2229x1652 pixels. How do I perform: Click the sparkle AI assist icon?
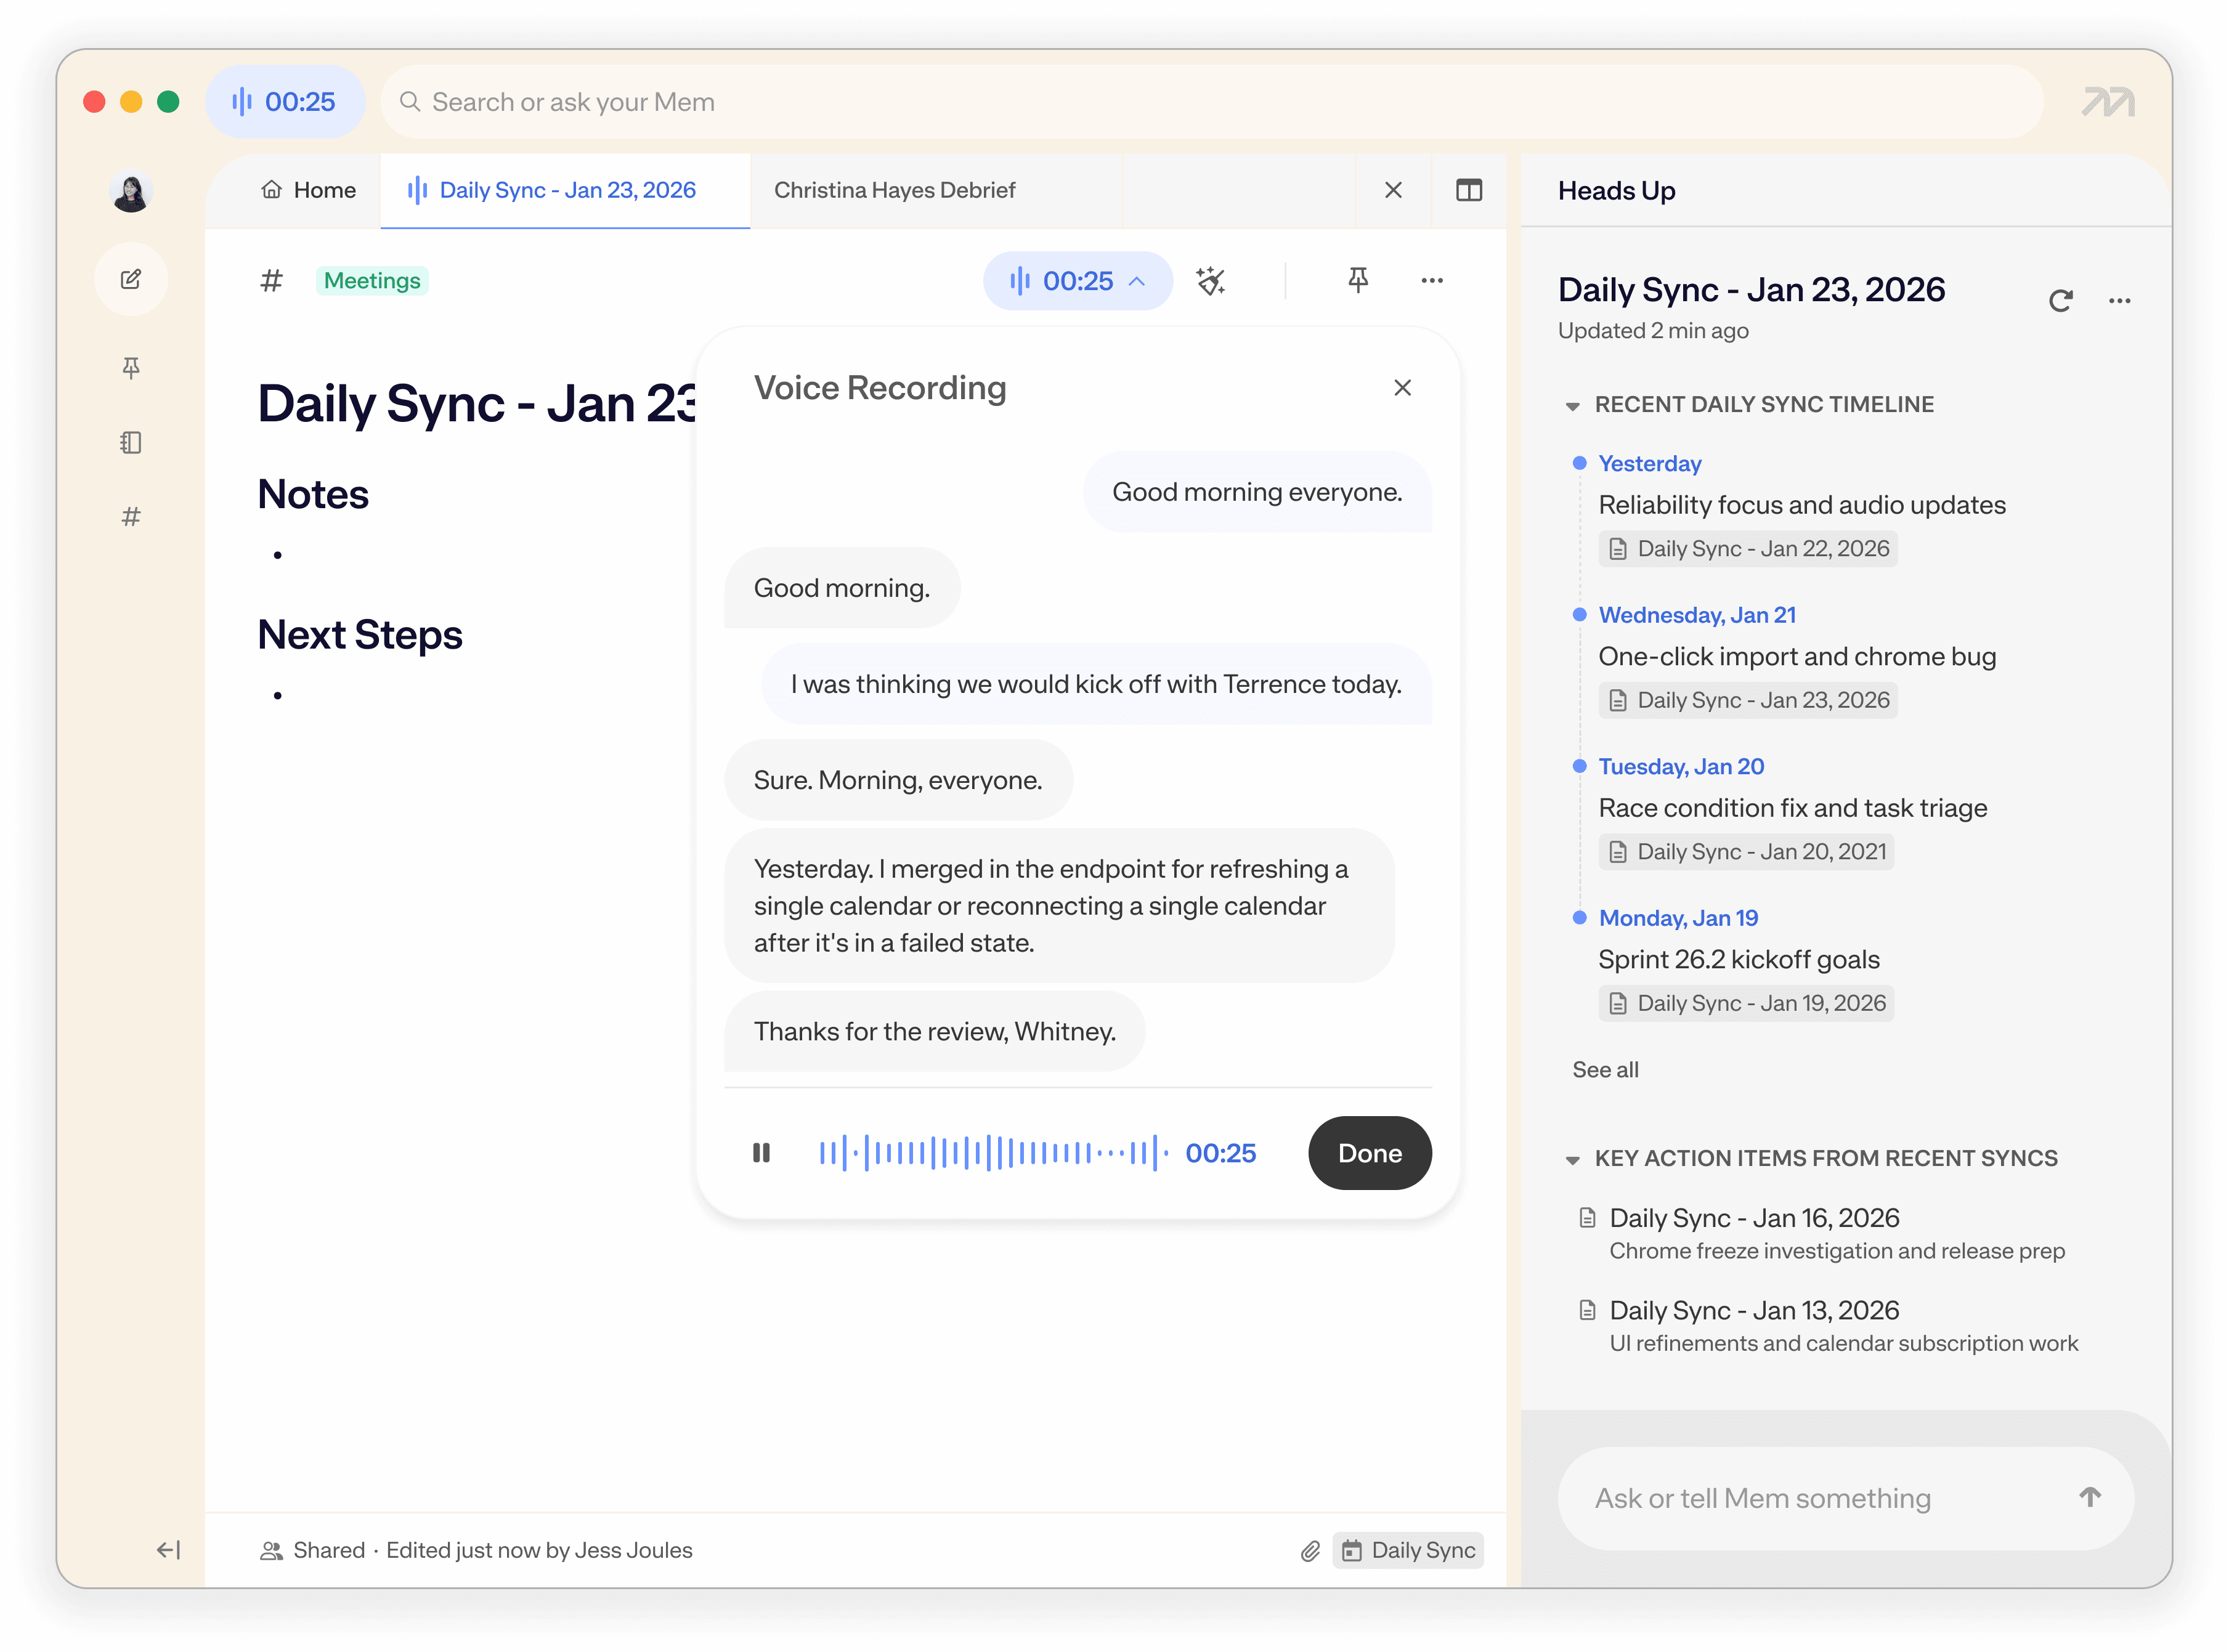(1210, 281)
